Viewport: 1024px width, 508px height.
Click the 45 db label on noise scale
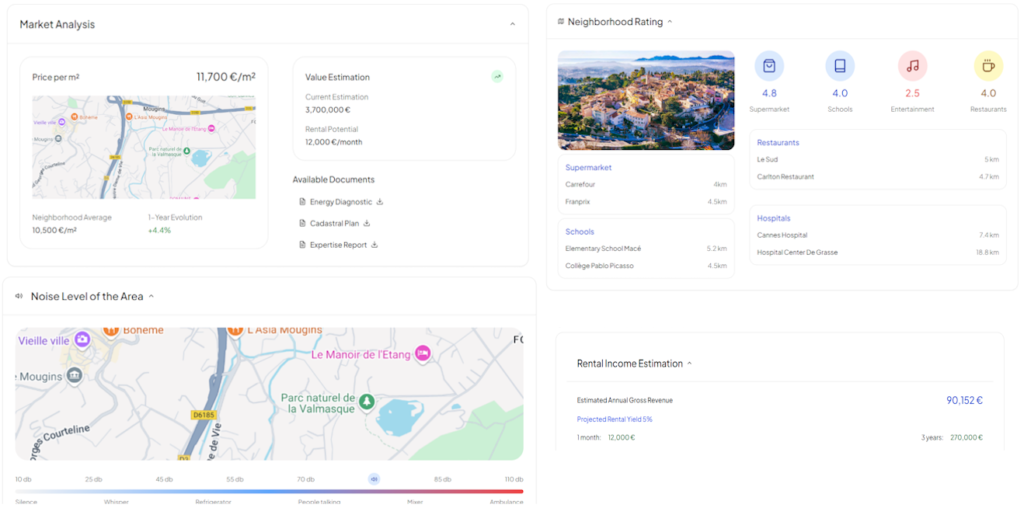click(x=164, y=479)
